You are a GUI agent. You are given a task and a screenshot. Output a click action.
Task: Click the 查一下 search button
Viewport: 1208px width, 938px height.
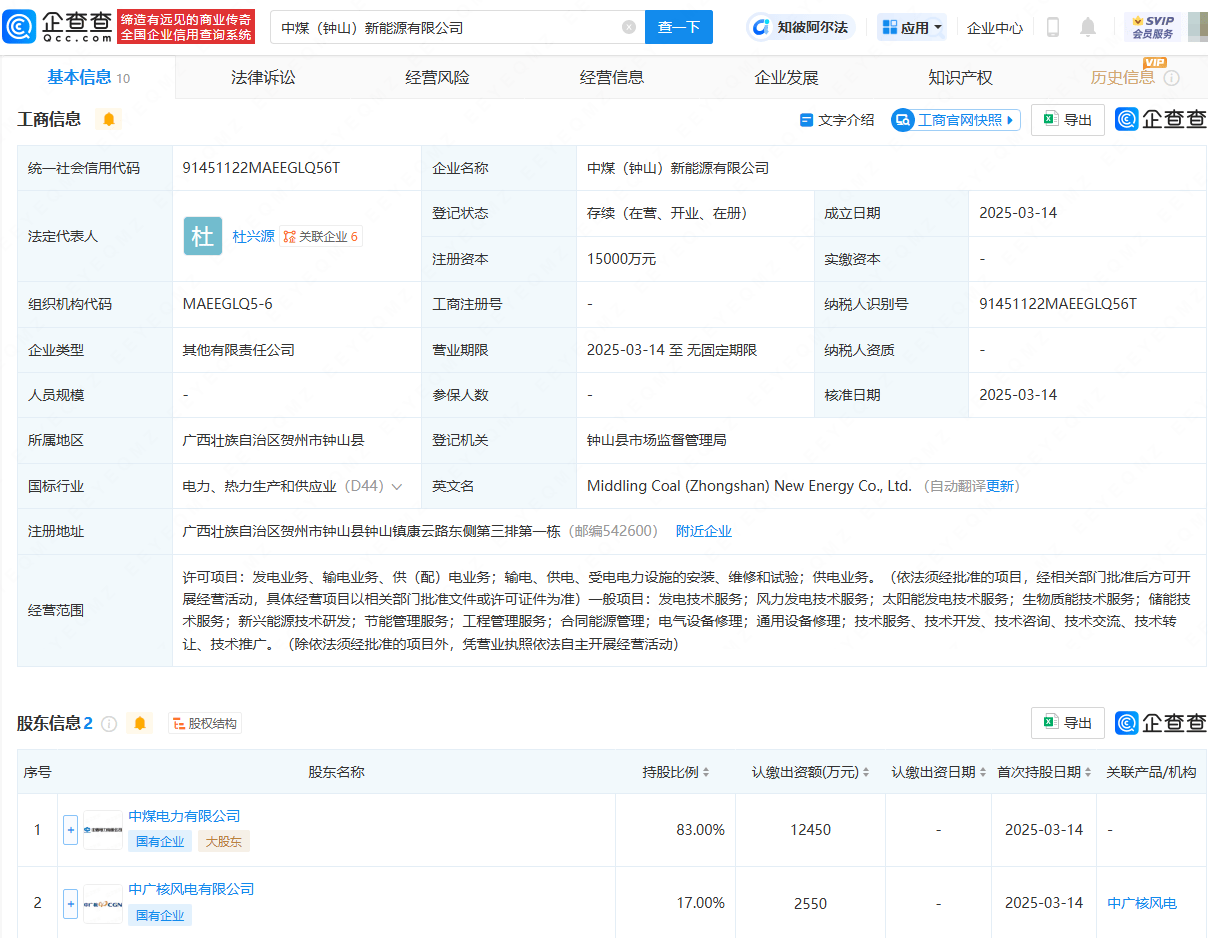click(679, 27)
